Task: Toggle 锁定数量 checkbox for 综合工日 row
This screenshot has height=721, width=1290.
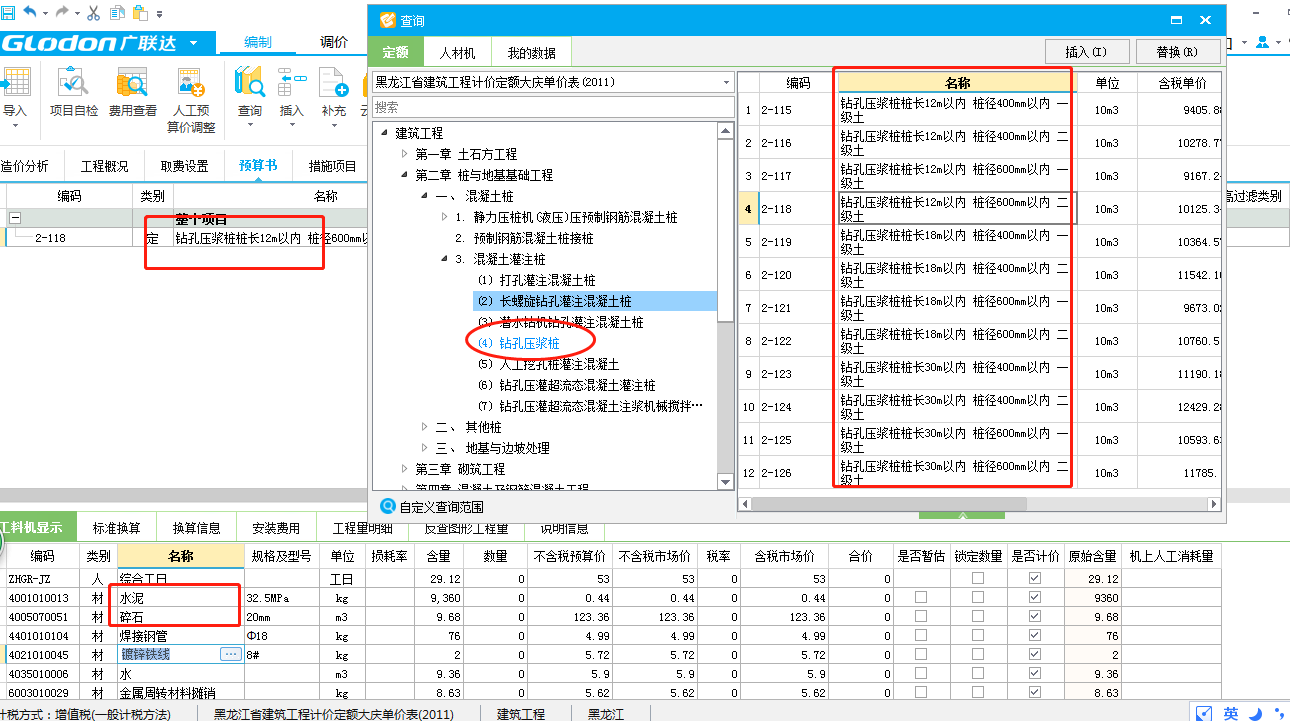Action: pyautogui.click(x=978, y=578)
